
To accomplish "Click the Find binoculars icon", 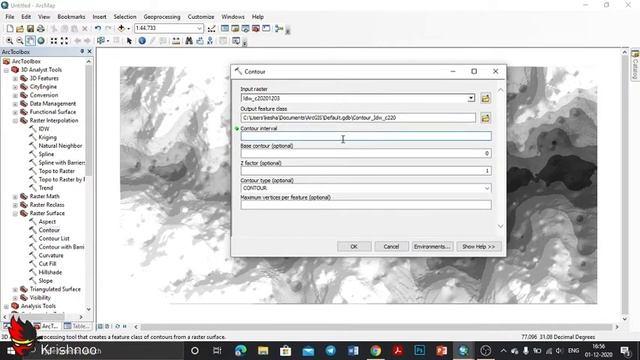I will click(x=189, y=41).
